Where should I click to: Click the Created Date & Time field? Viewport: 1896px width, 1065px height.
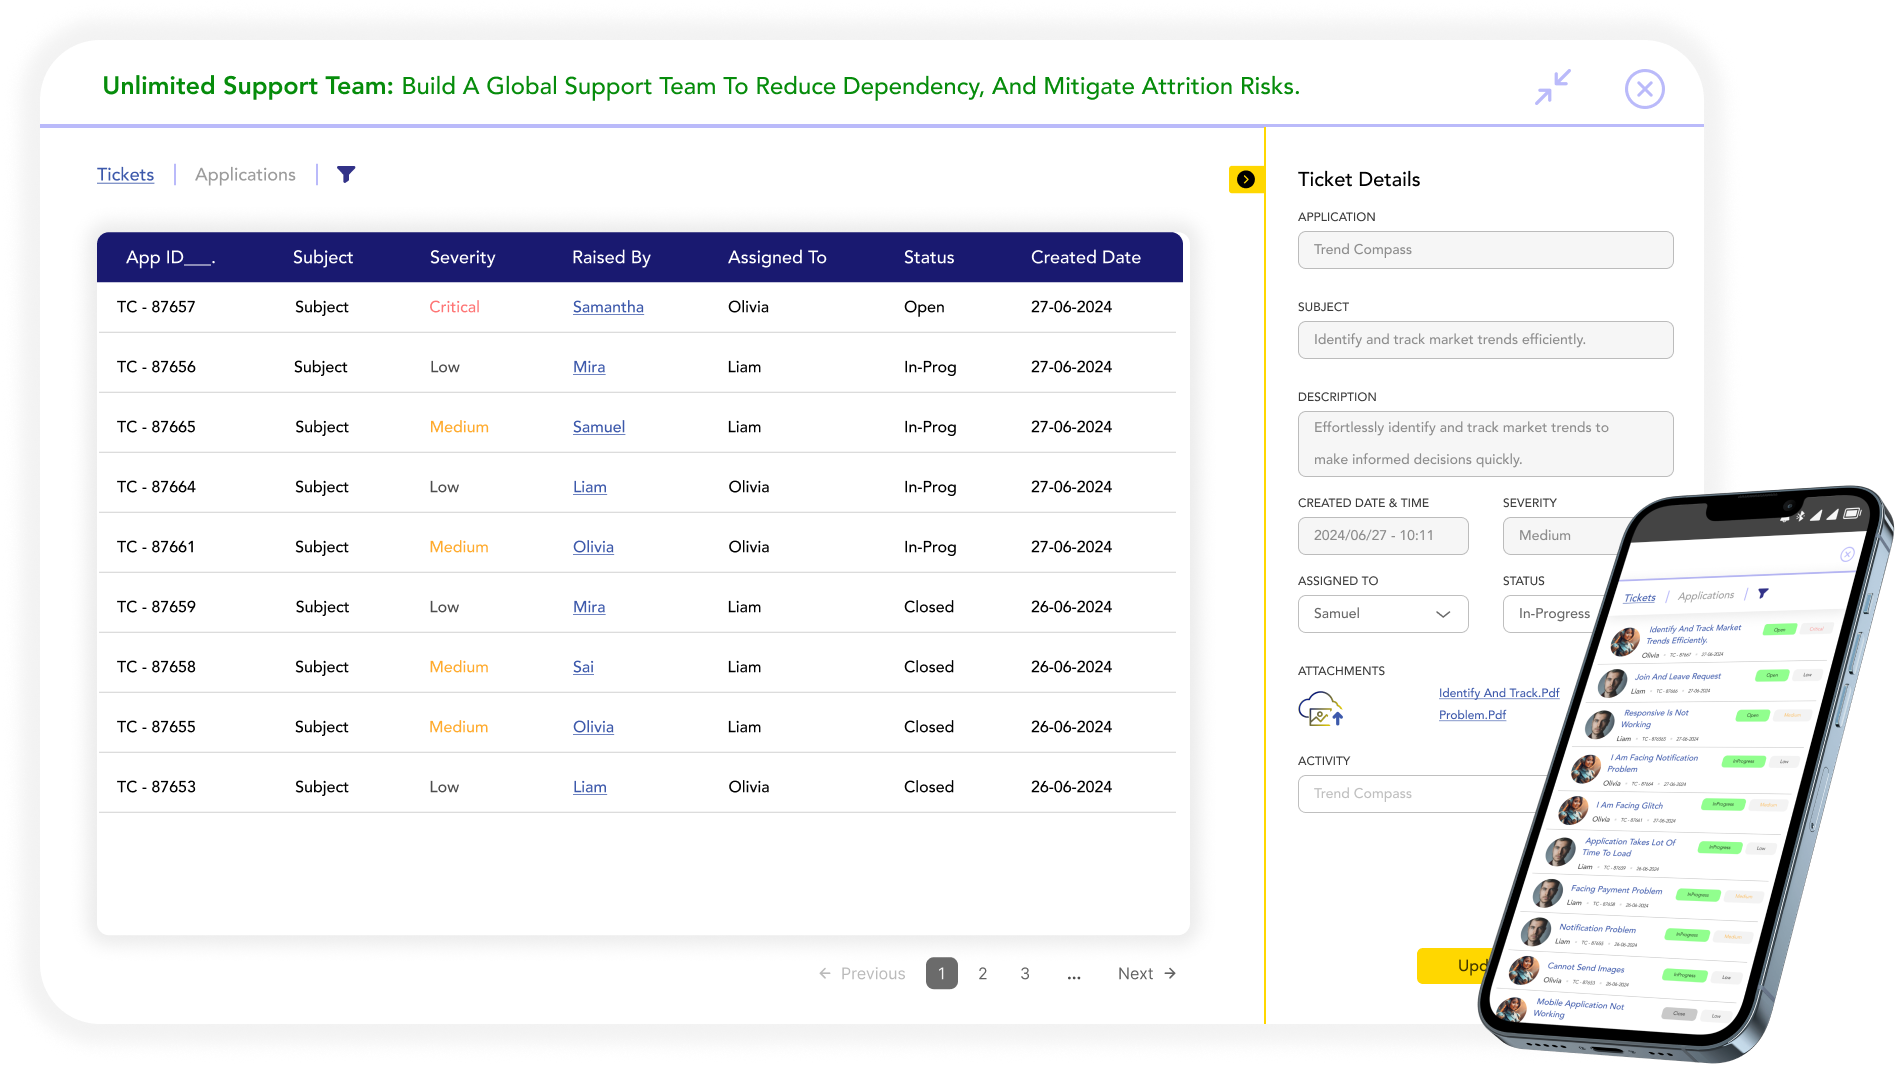(1382, 536)
